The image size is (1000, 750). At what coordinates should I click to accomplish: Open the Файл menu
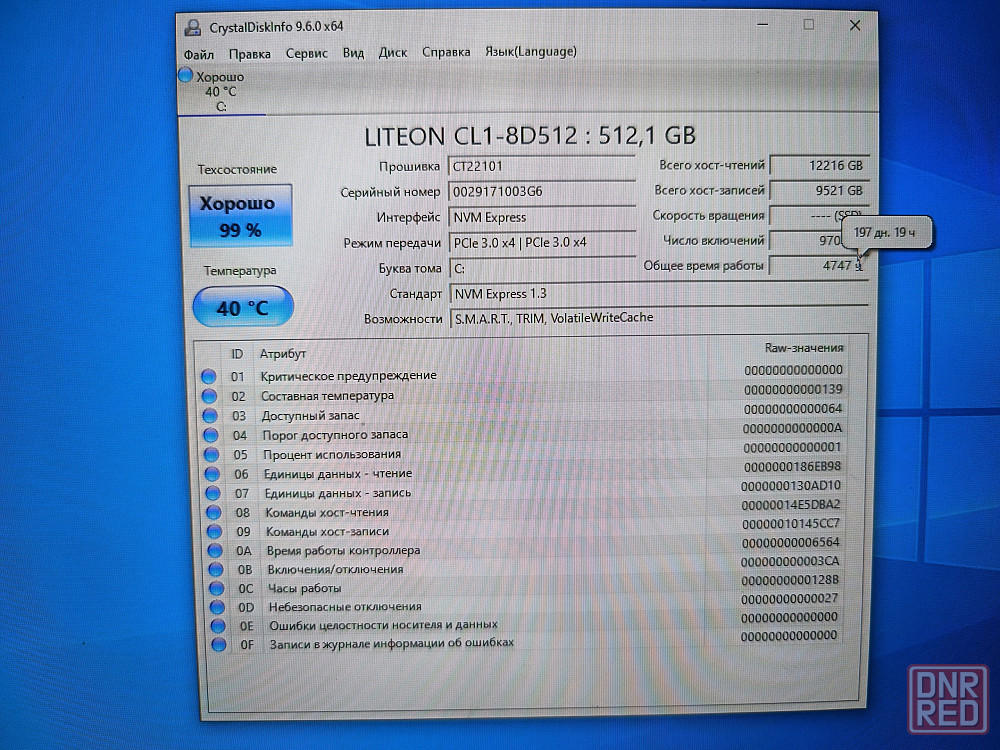(199, 54)
